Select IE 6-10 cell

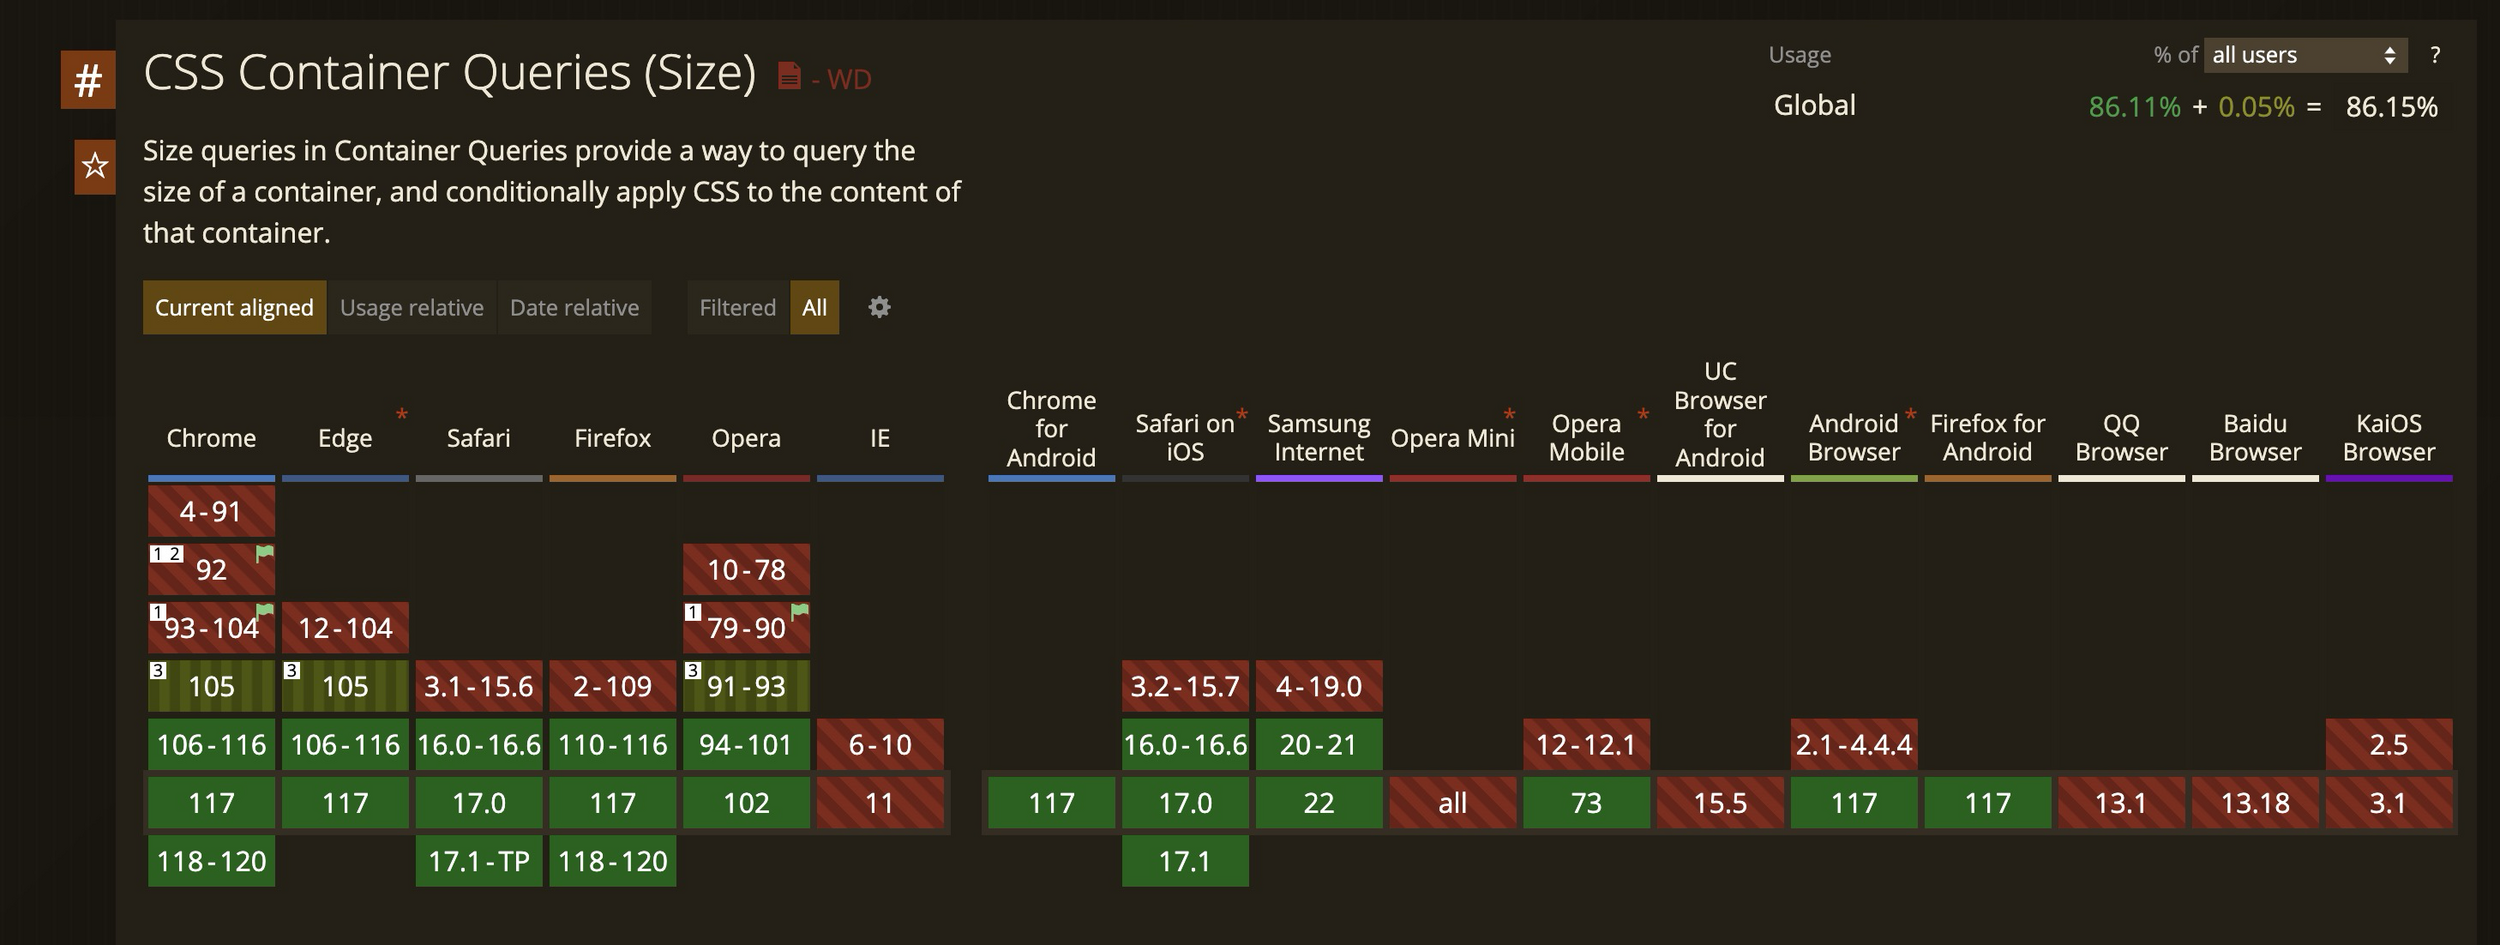pyautogui.click(x=880, y=745)
